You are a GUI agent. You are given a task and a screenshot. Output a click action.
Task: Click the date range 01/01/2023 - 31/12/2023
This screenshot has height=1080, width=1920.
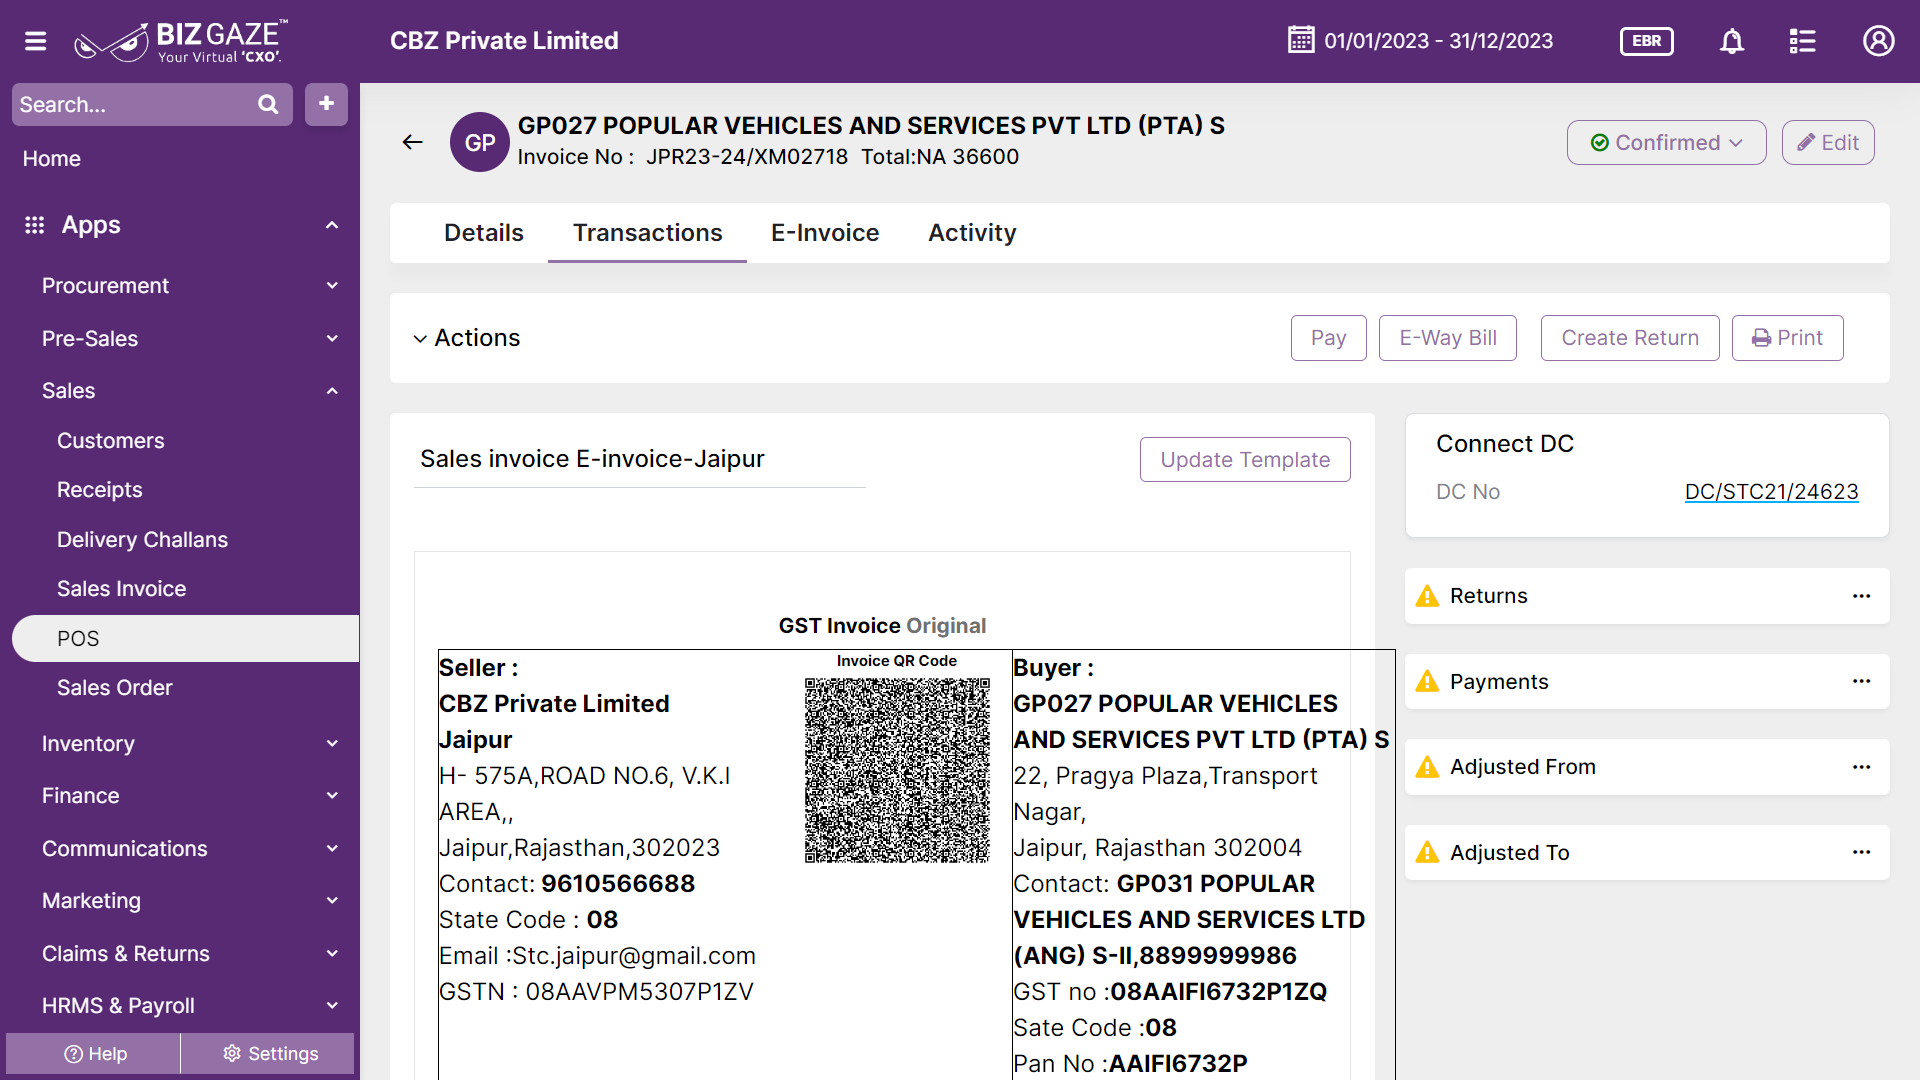coord(1438,41)
